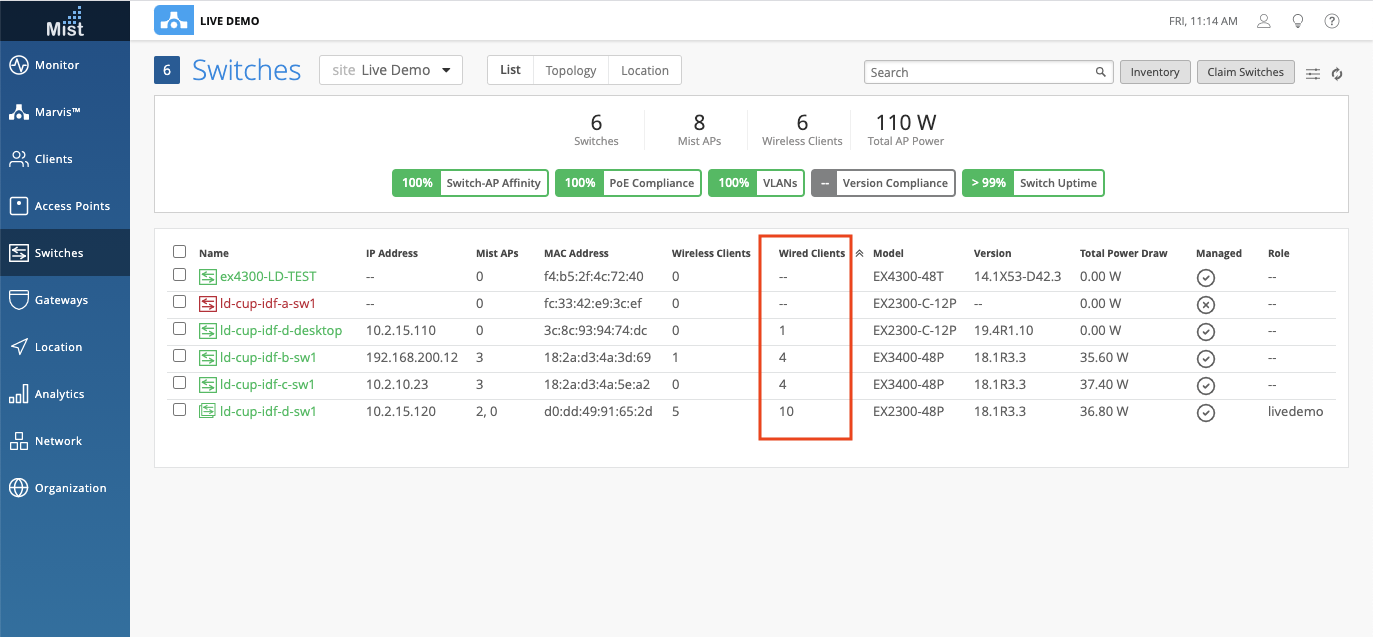Open the ld-cup-idf-b-sw1 switch link
1373x637 pixels.
[x=268, y=357]
